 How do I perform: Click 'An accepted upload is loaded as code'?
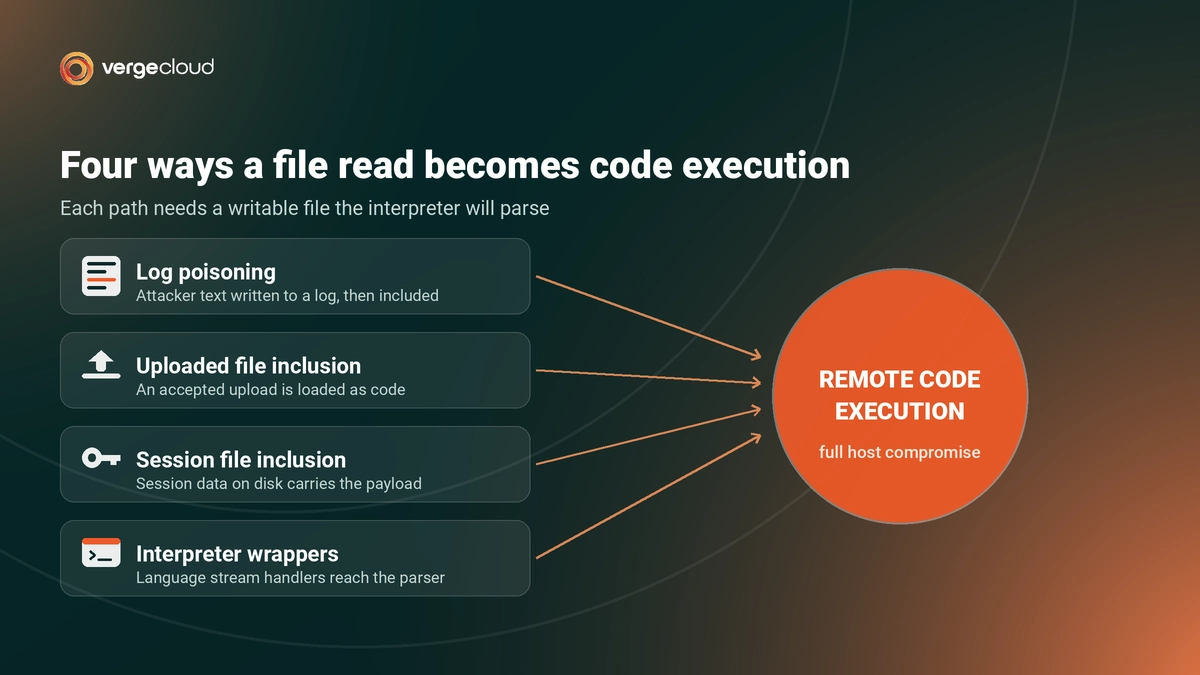270,390
